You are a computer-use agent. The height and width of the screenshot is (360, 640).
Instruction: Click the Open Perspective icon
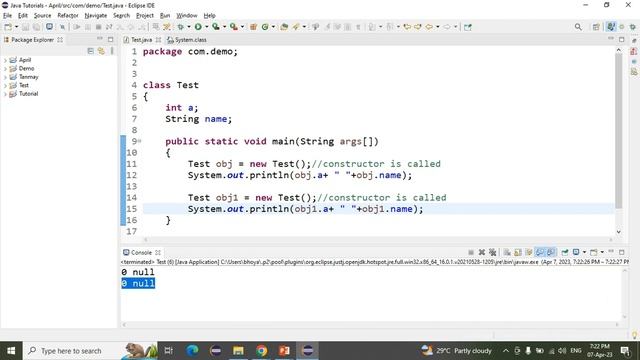pyautogui.click(x=596, y=27)
